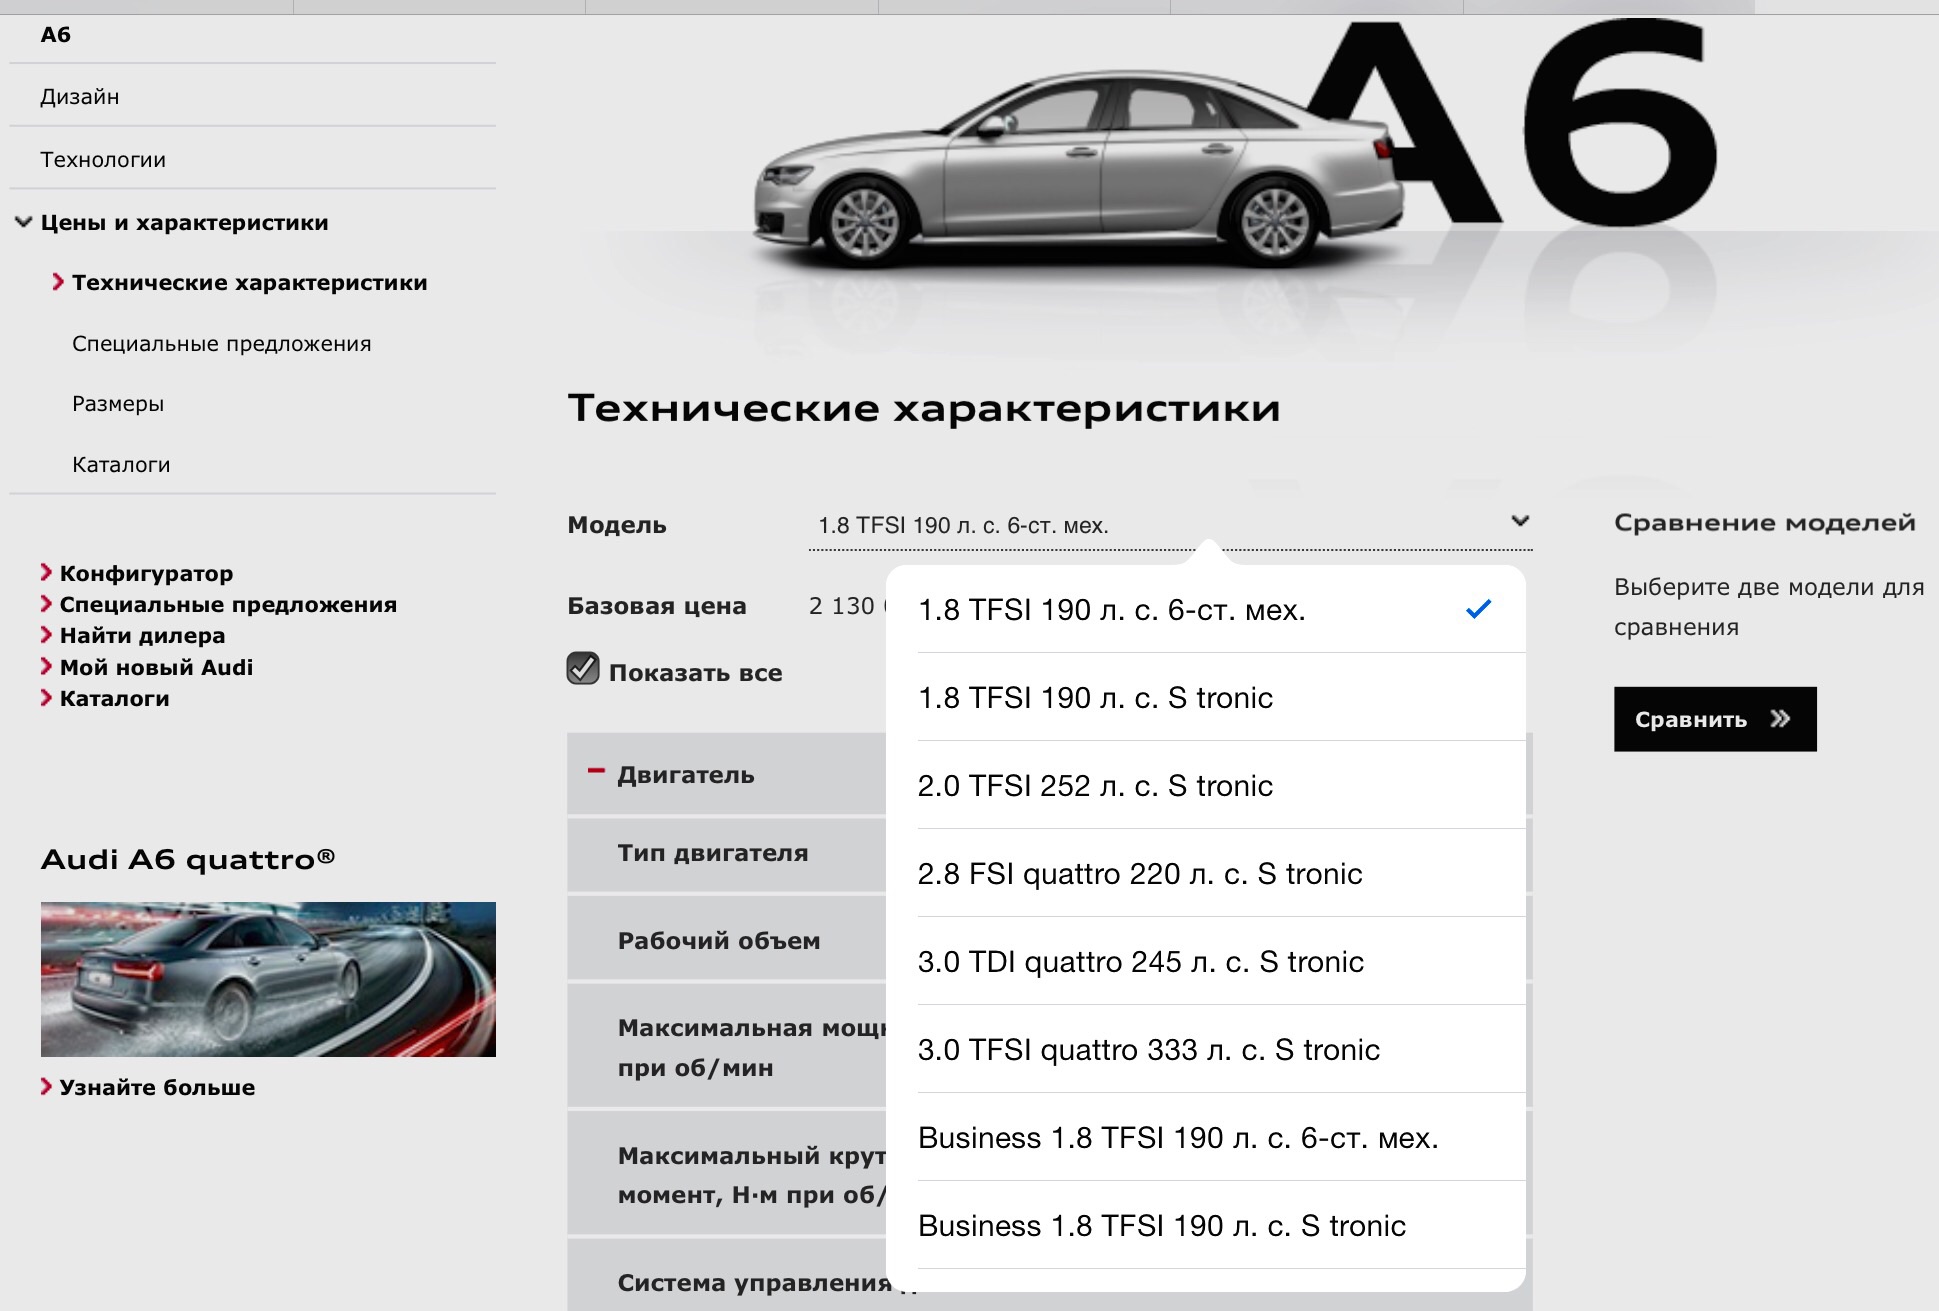Open the Дизайн menu item
Image resolution: width=1939 pixels, height=1311 pixels.
coord(79,97)
